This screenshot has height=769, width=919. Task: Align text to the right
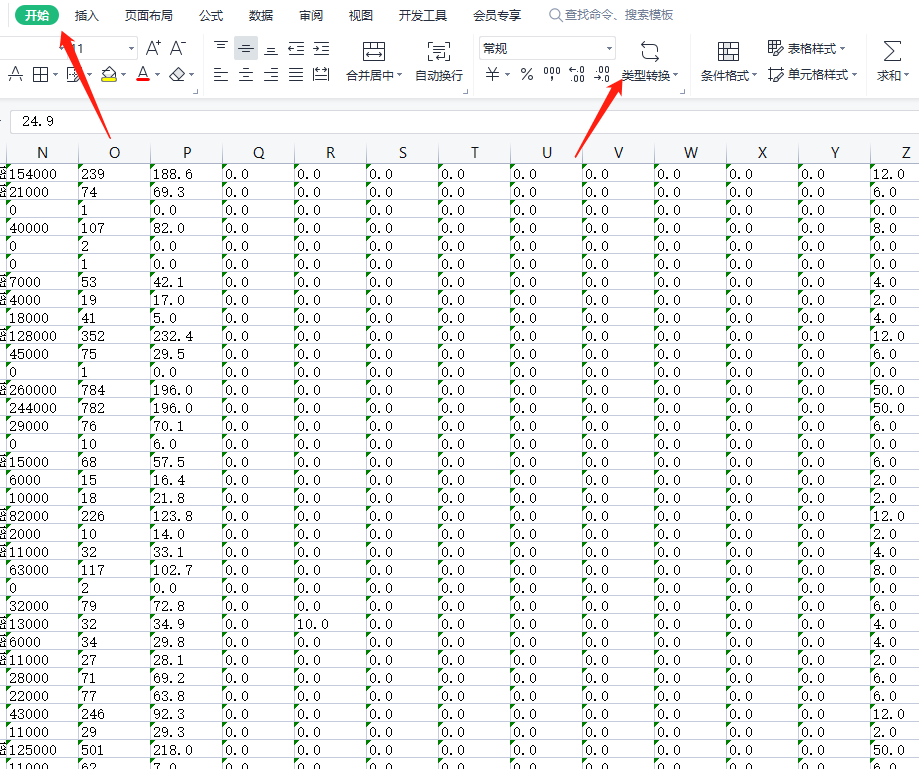pos(271,74)
